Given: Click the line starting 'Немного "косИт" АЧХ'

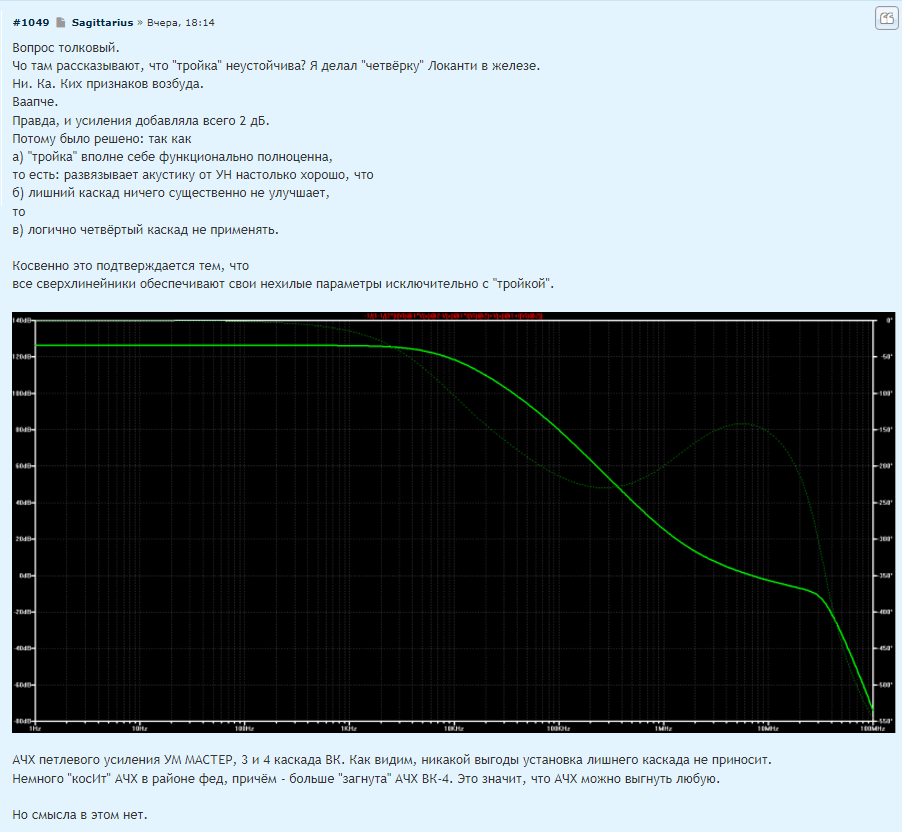Looking at the screenshot, I should click(365, 779).
